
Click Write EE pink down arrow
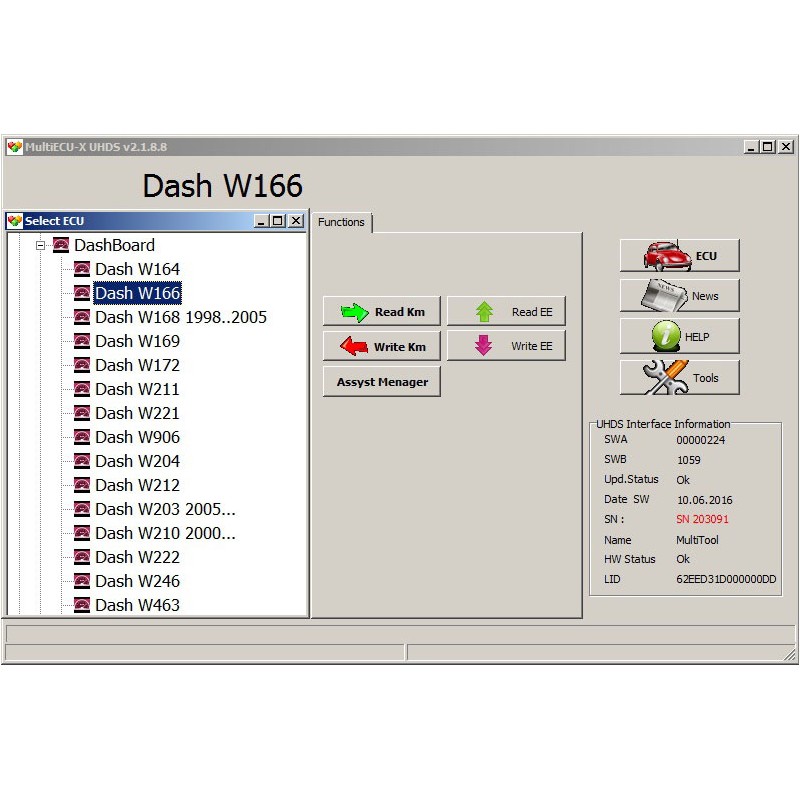point(506,346)
